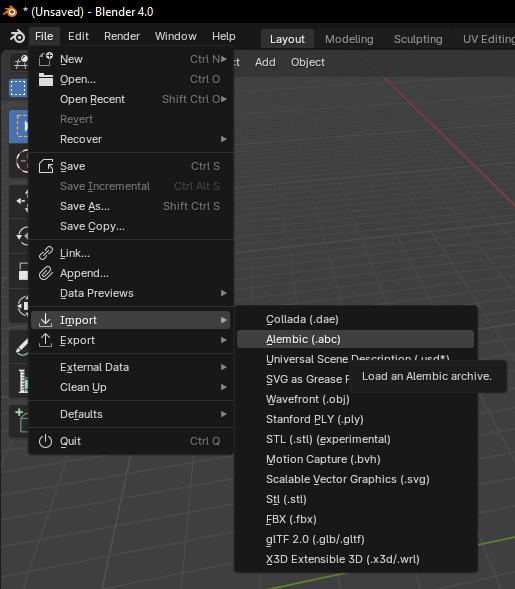Screen dimensions: 515x589
Task: Expand the External Data submenu
Action: tap(224, 367)
